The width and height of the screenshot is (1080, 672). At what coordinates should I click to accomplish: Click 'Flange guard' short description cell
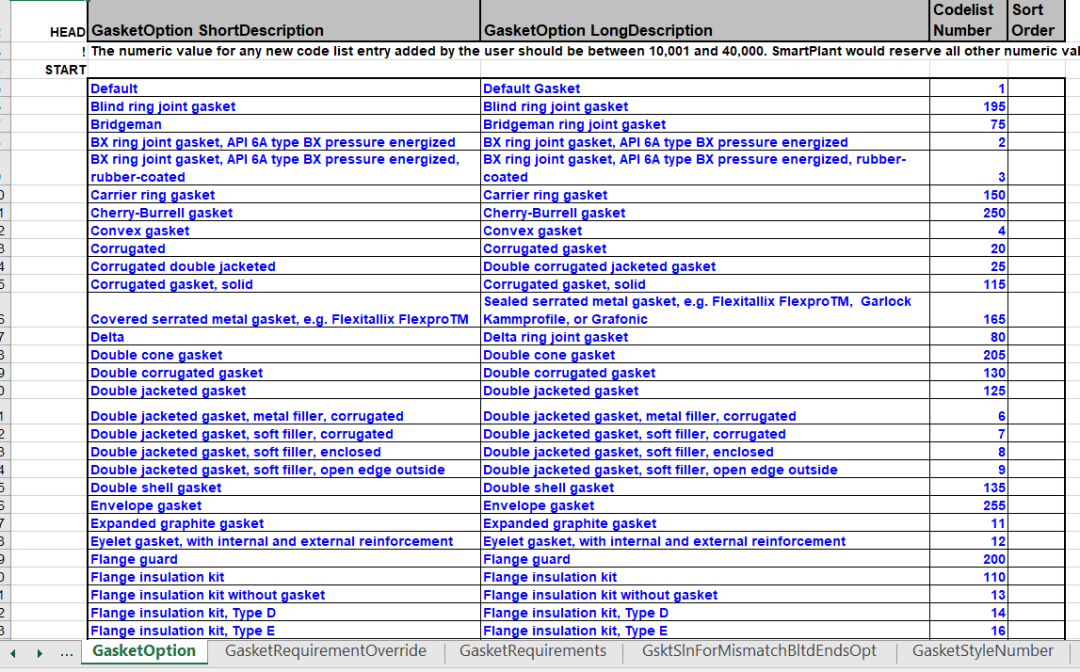click(x=284, y=559)
